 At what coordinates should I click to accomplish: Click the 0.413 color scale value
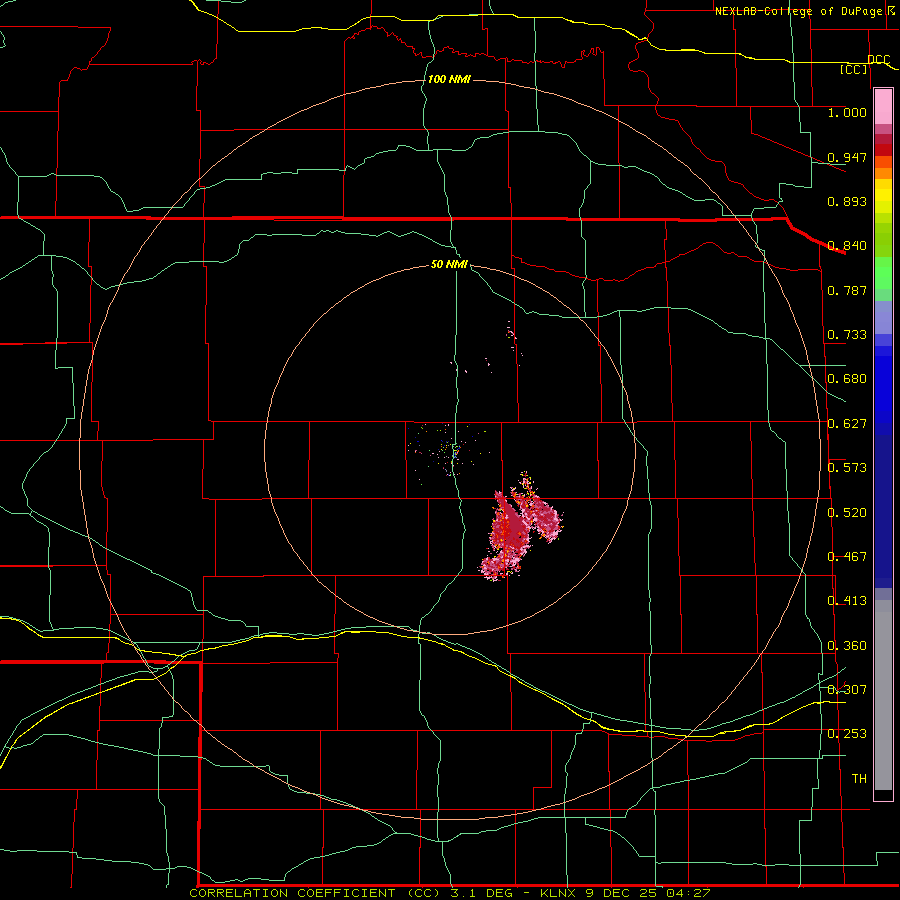pos(847,601)
